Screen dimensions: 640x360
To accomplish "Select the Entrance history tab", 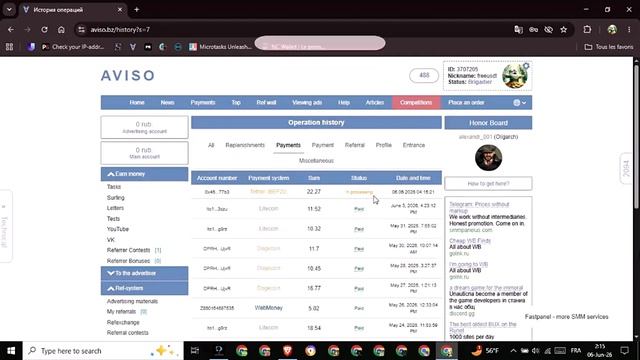I will click(414, 145).
